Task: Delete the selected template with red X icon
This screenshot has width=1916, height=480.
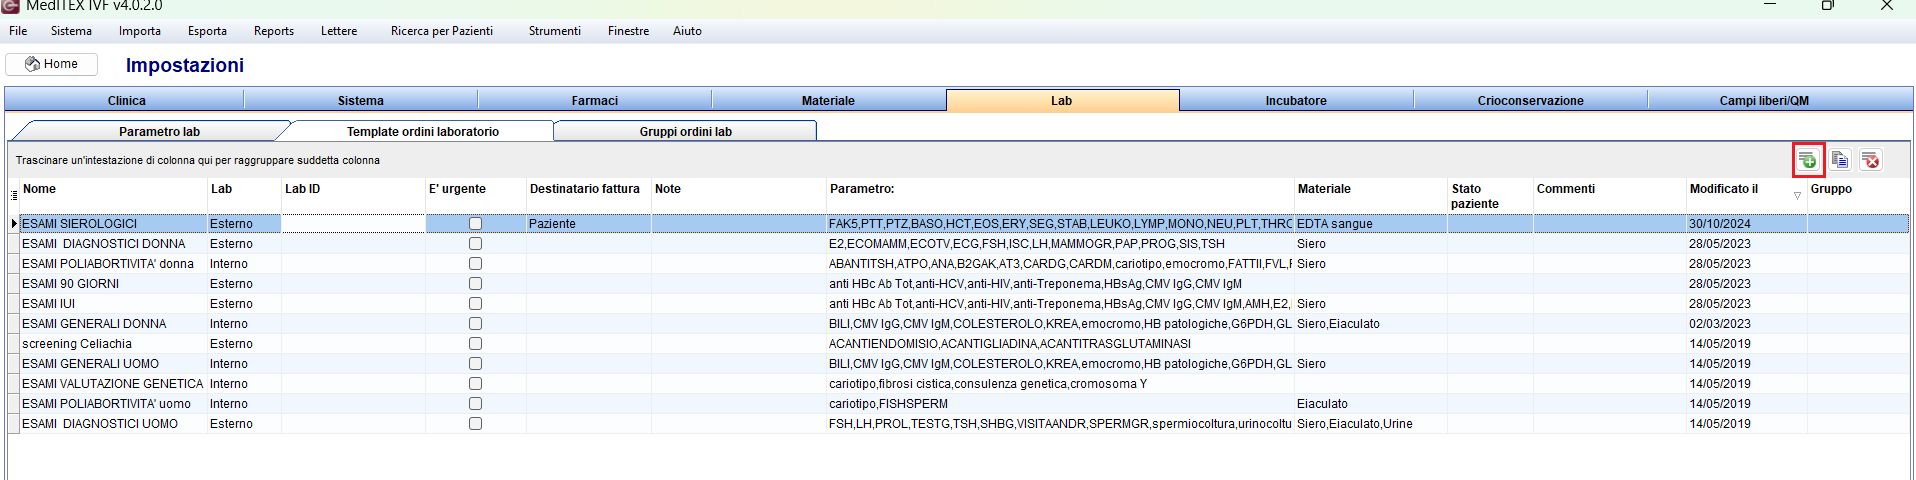Action: point(1871,160)
